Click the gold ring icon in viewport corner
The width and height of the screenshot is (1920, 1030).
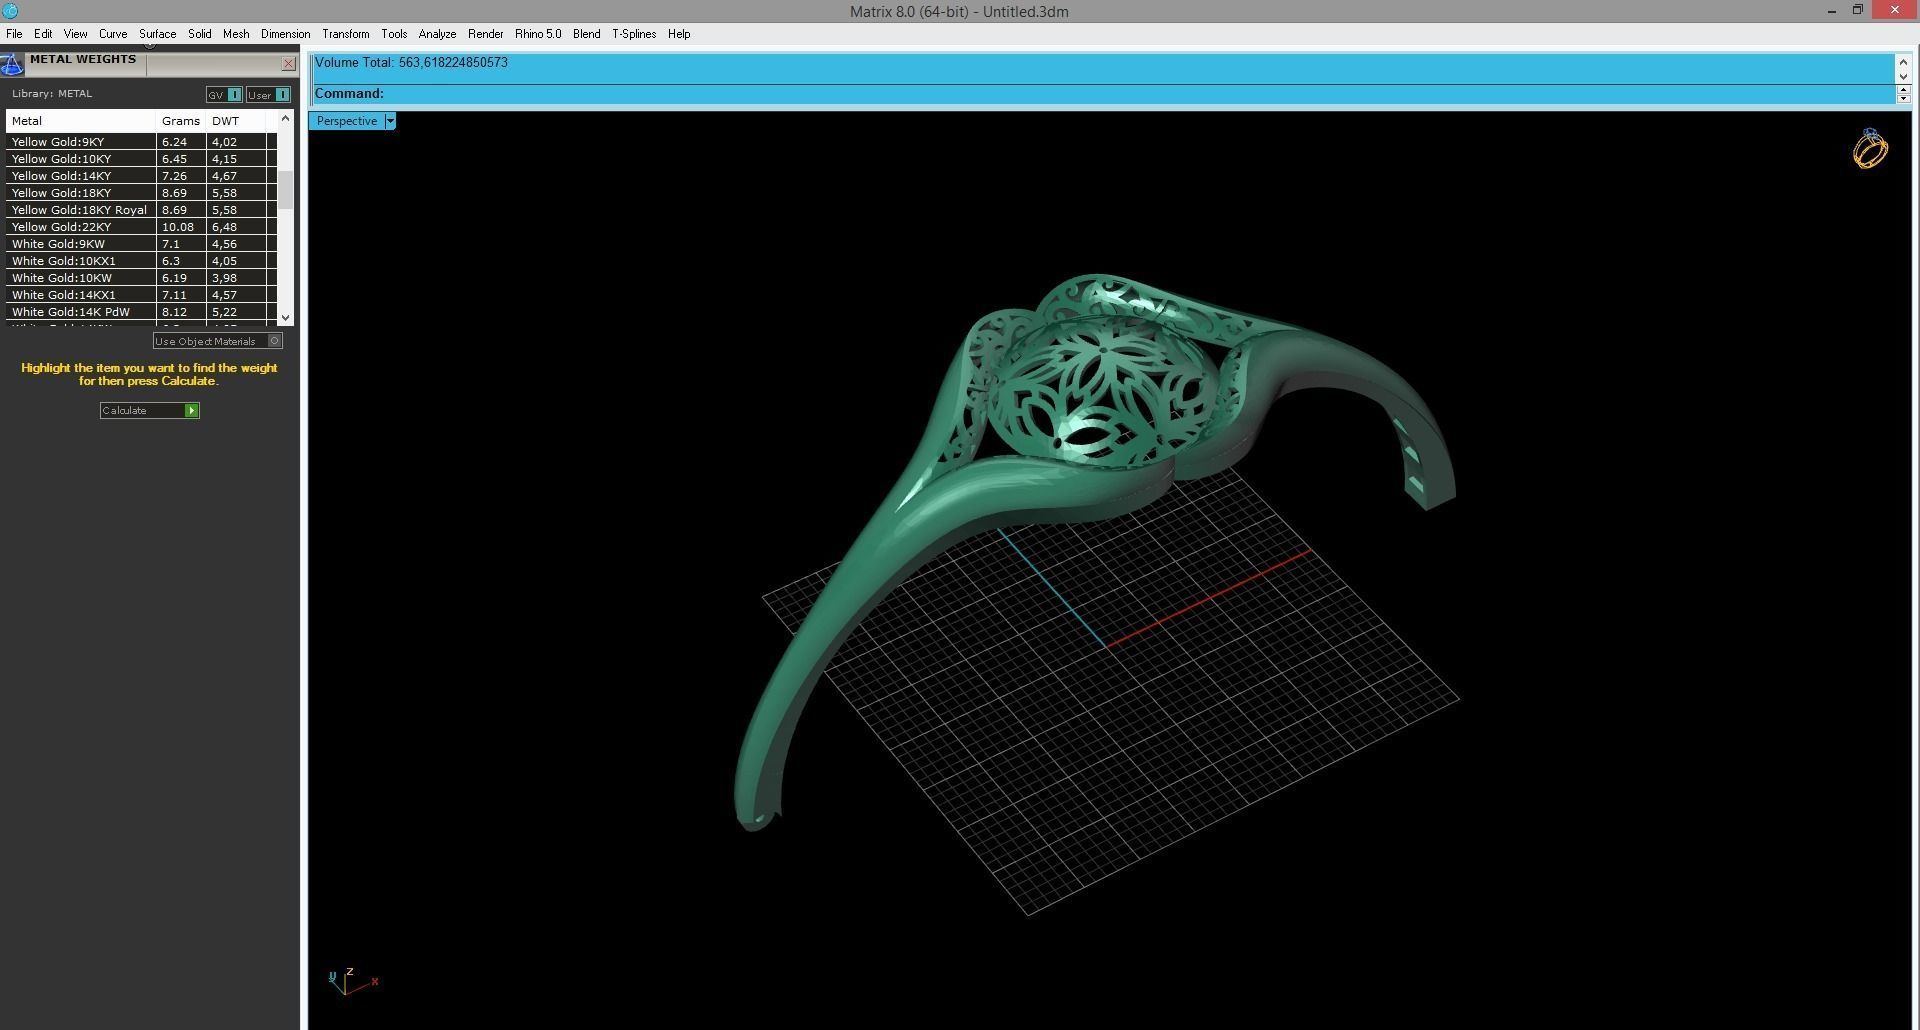(1870, 149)
